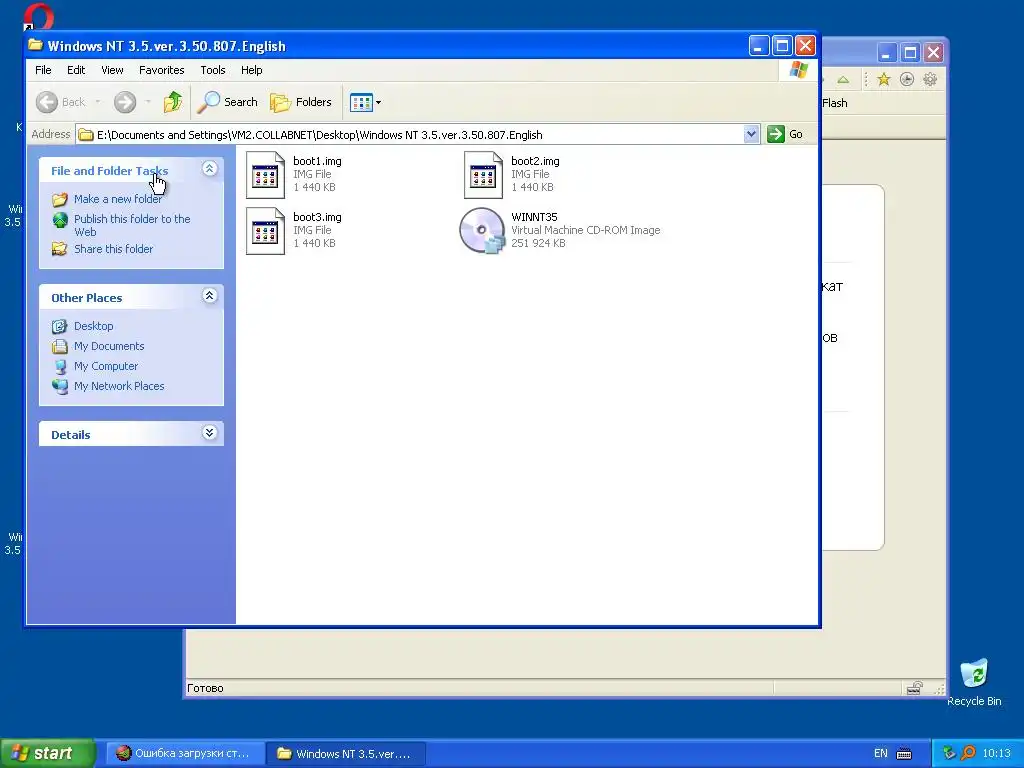
Task: Open My Computer from Other Places
Action: click(106, 366)
